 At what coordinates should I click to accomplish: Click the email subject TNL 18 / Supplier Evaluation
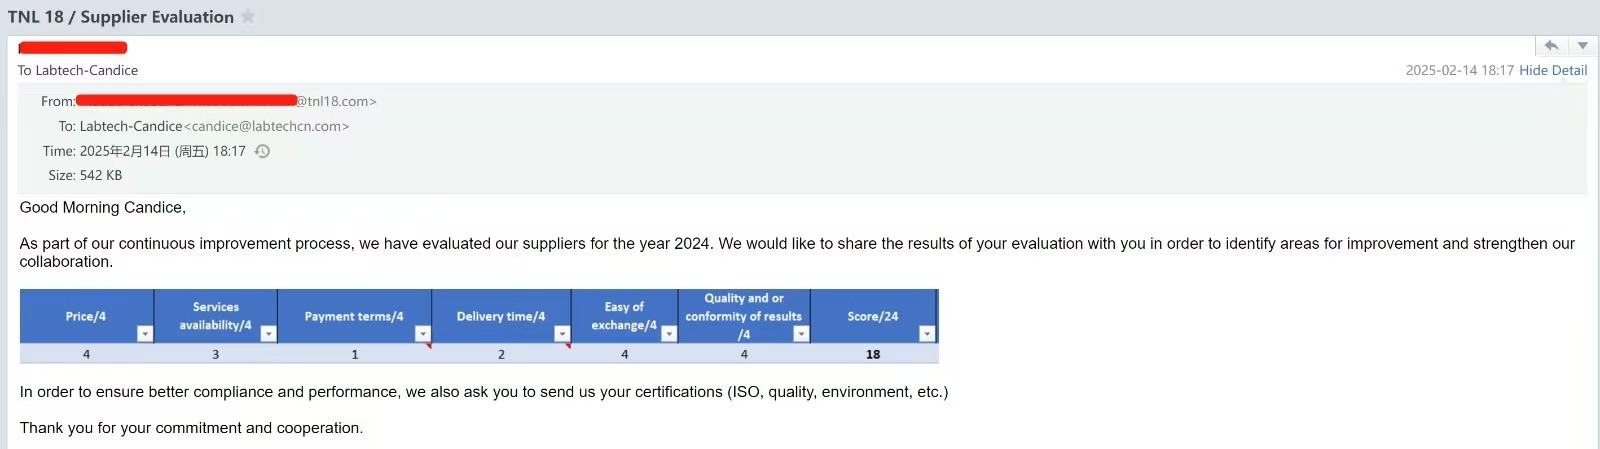[121, 17]
